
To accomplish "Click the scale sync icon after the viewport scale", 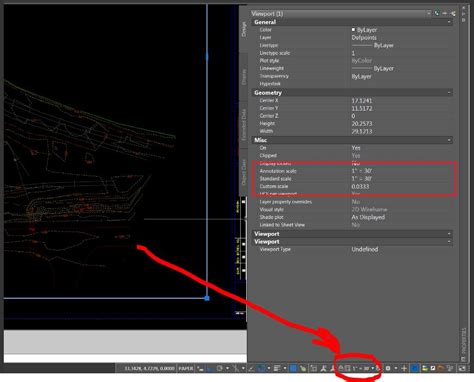I will (x=378, y=368).
